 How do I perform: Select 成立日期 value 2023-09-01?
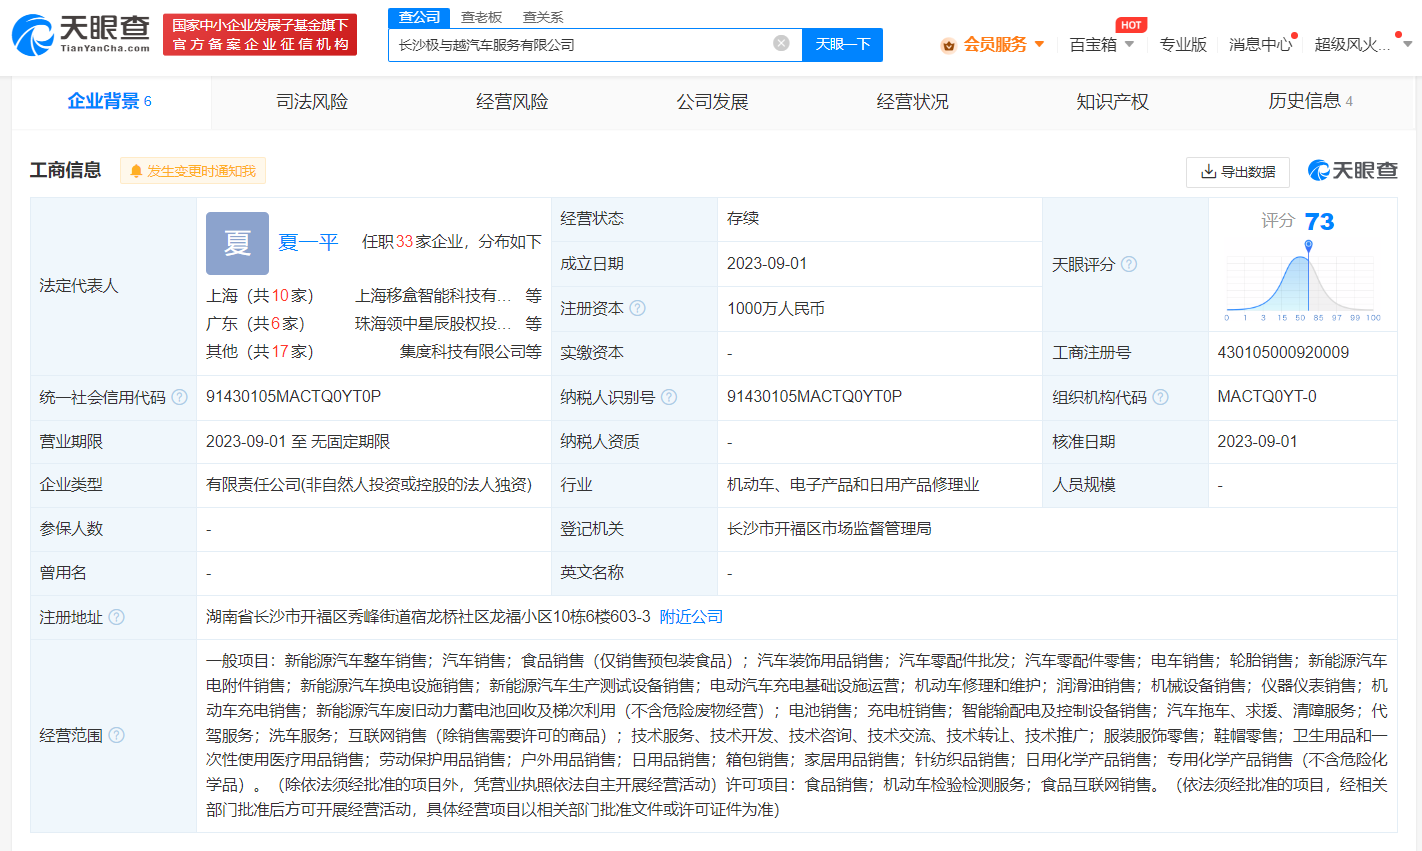767,264
